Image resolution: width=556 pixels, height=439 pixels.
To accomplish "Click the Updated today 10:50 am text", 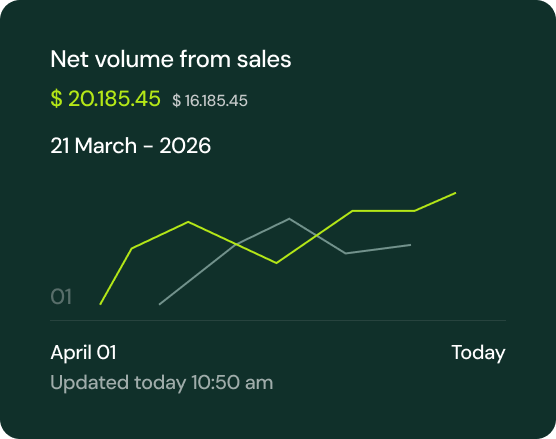I will point(162,383).
